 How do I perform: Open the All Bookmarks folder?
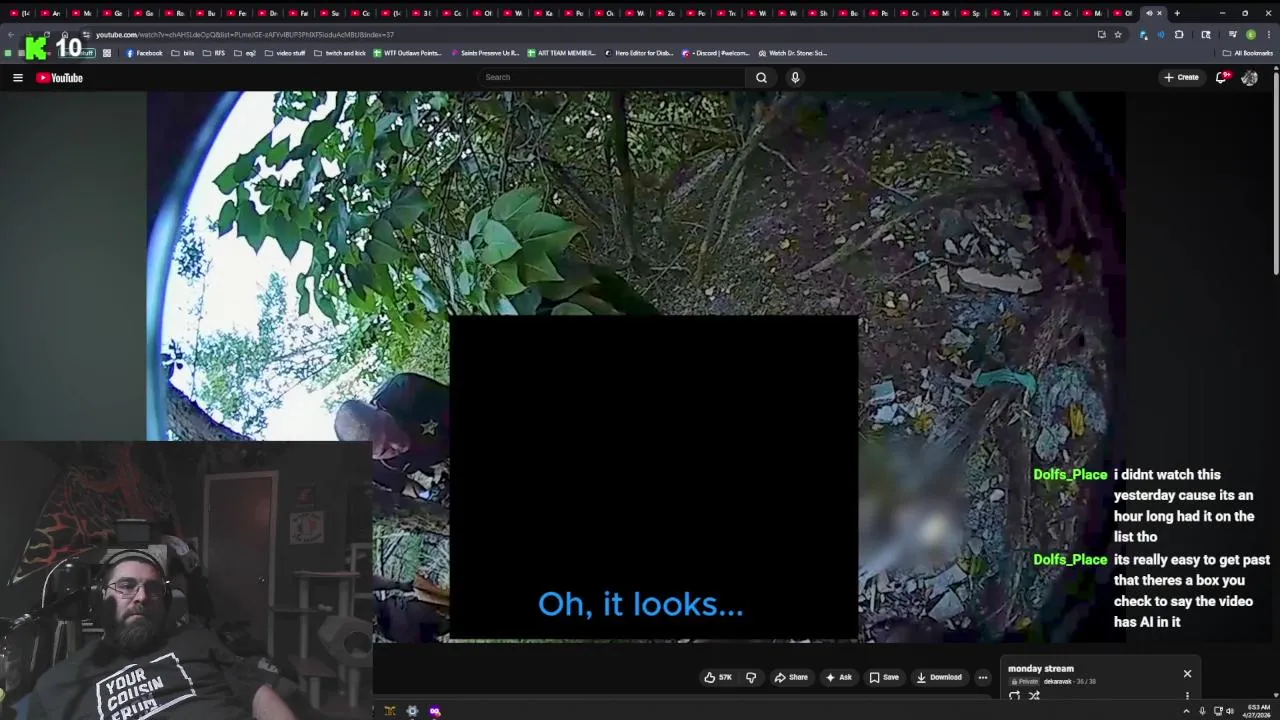tap(1247, 53)
